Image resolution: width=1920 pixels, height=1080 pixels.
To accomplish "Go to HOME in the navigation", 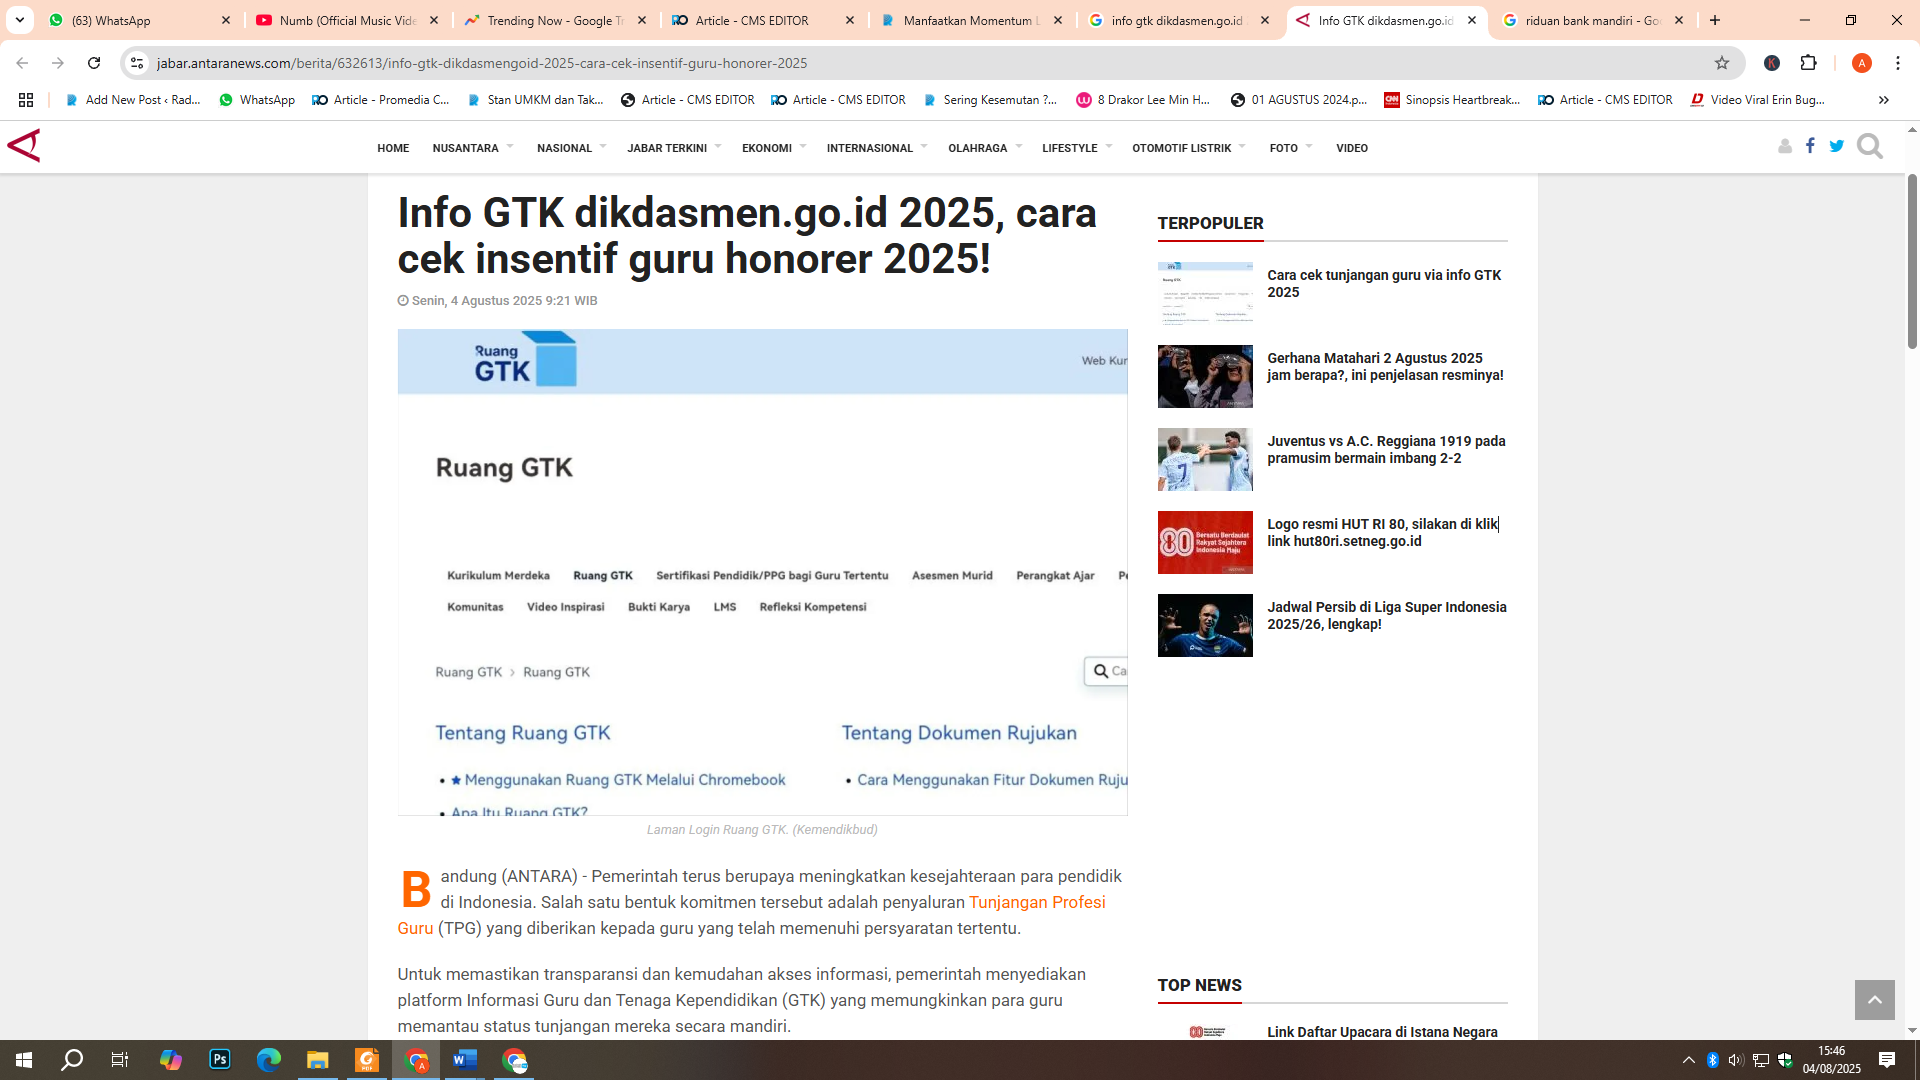I will click(393, 148).
